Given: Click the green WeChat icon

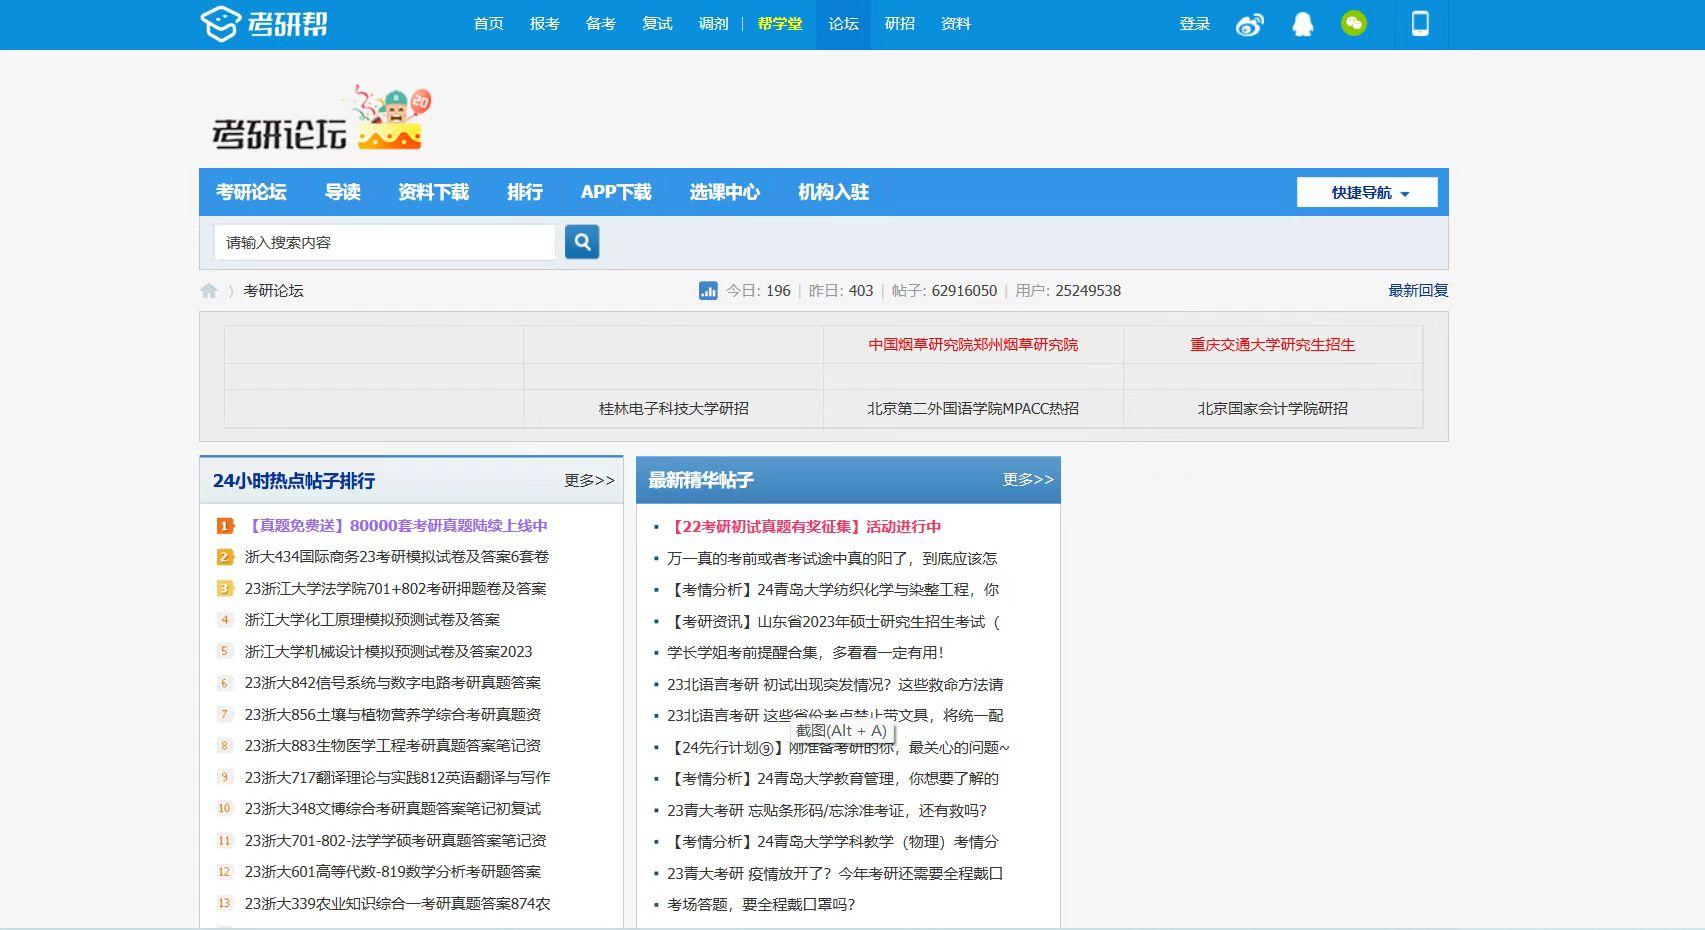Looking at the screenshot, I should coord(1354,24).
